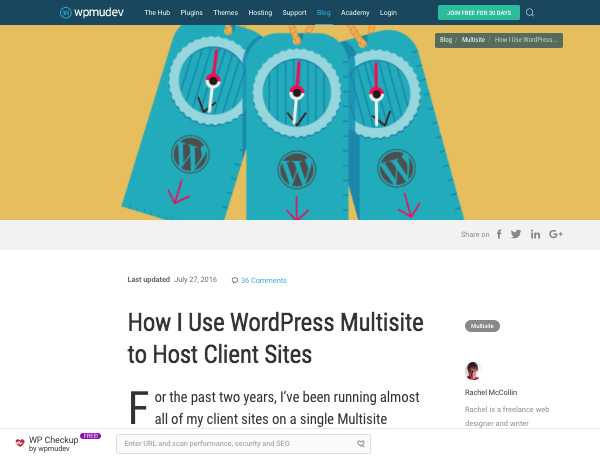
Task: Open Rachel McCollin's avatar
Action: pyautogui.click(x=473, y=371)
